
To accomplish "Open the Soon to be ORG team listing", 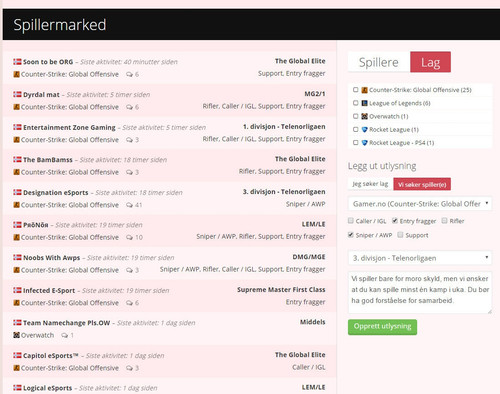I will [48, 62].
